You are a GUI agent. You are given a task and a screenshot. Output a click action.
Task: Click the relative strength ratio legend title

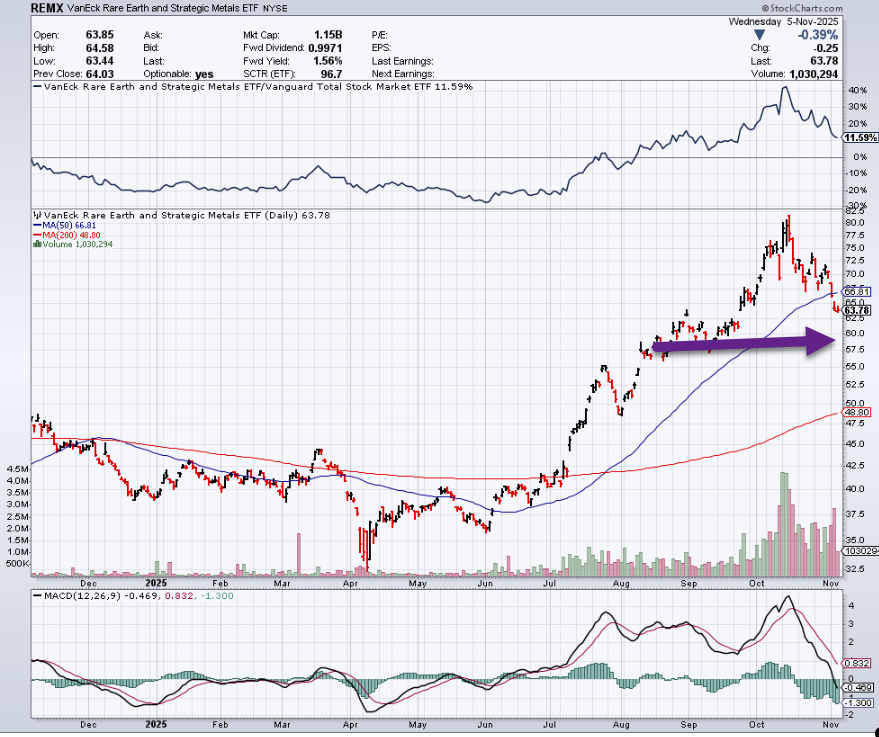click(x=252, y=87)
